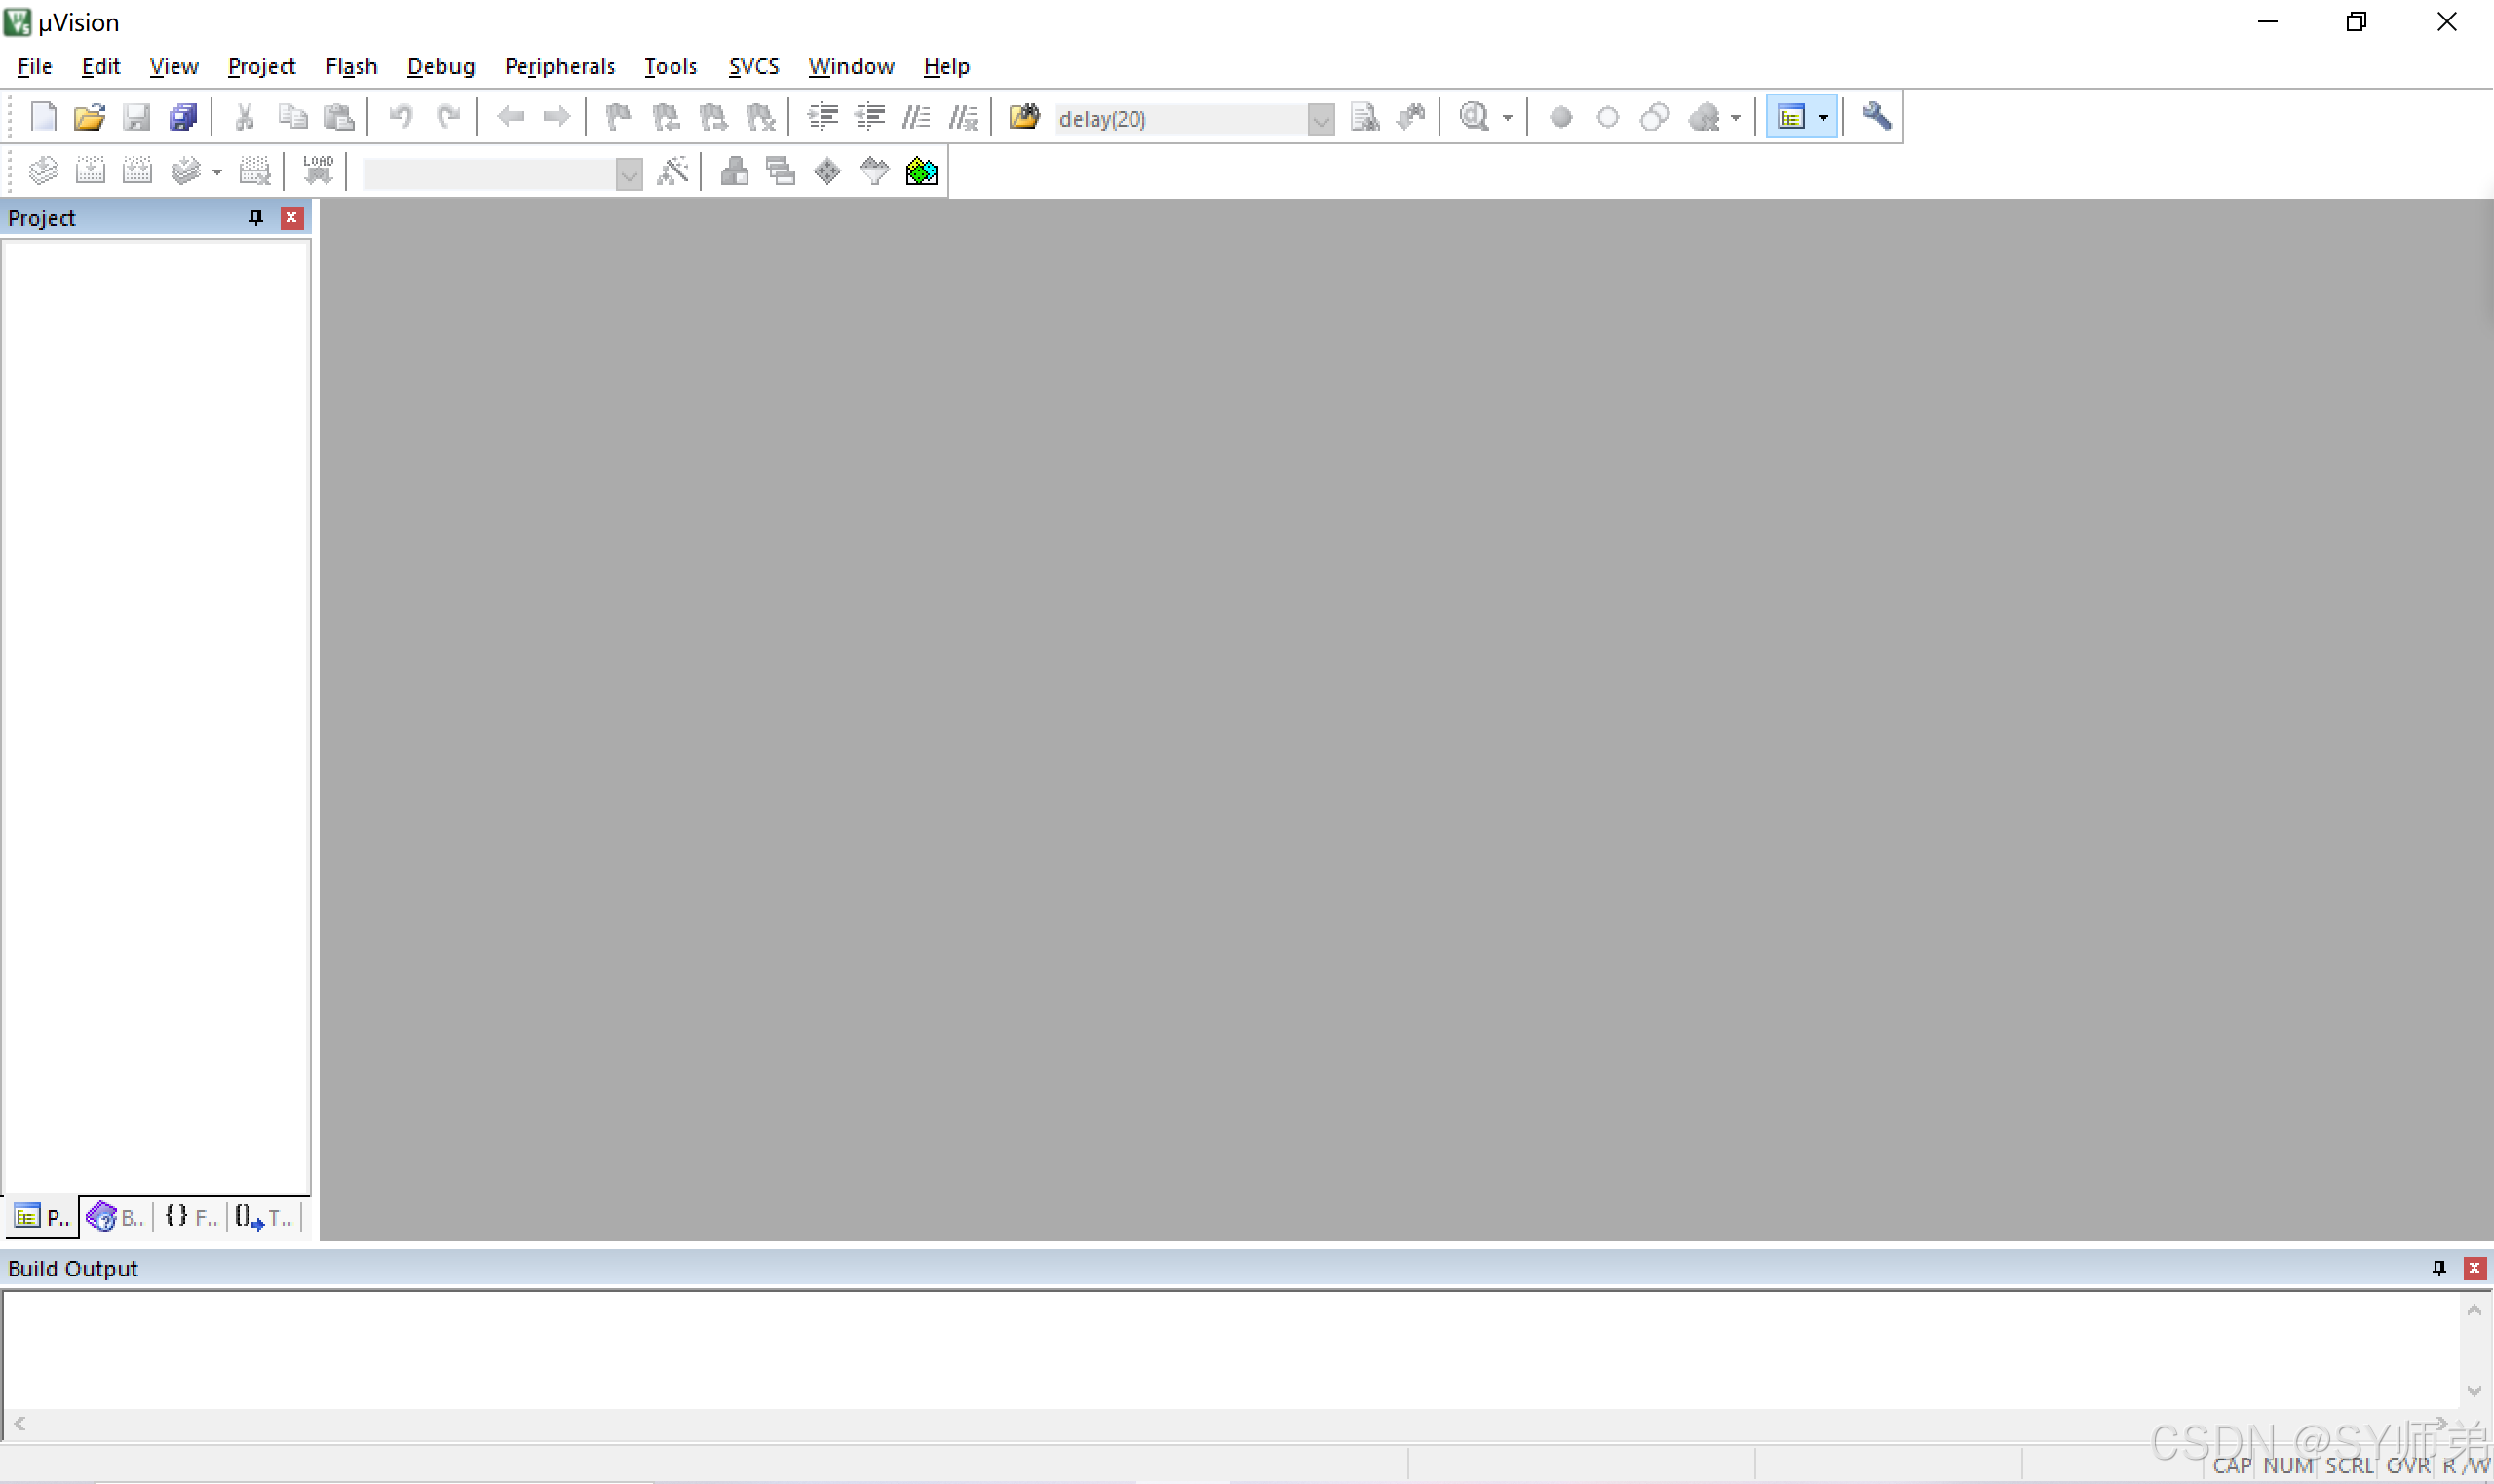This screenshot has width=2494, height=1484.
Task: Click the Batch Build icon
Action: [186, 171]
